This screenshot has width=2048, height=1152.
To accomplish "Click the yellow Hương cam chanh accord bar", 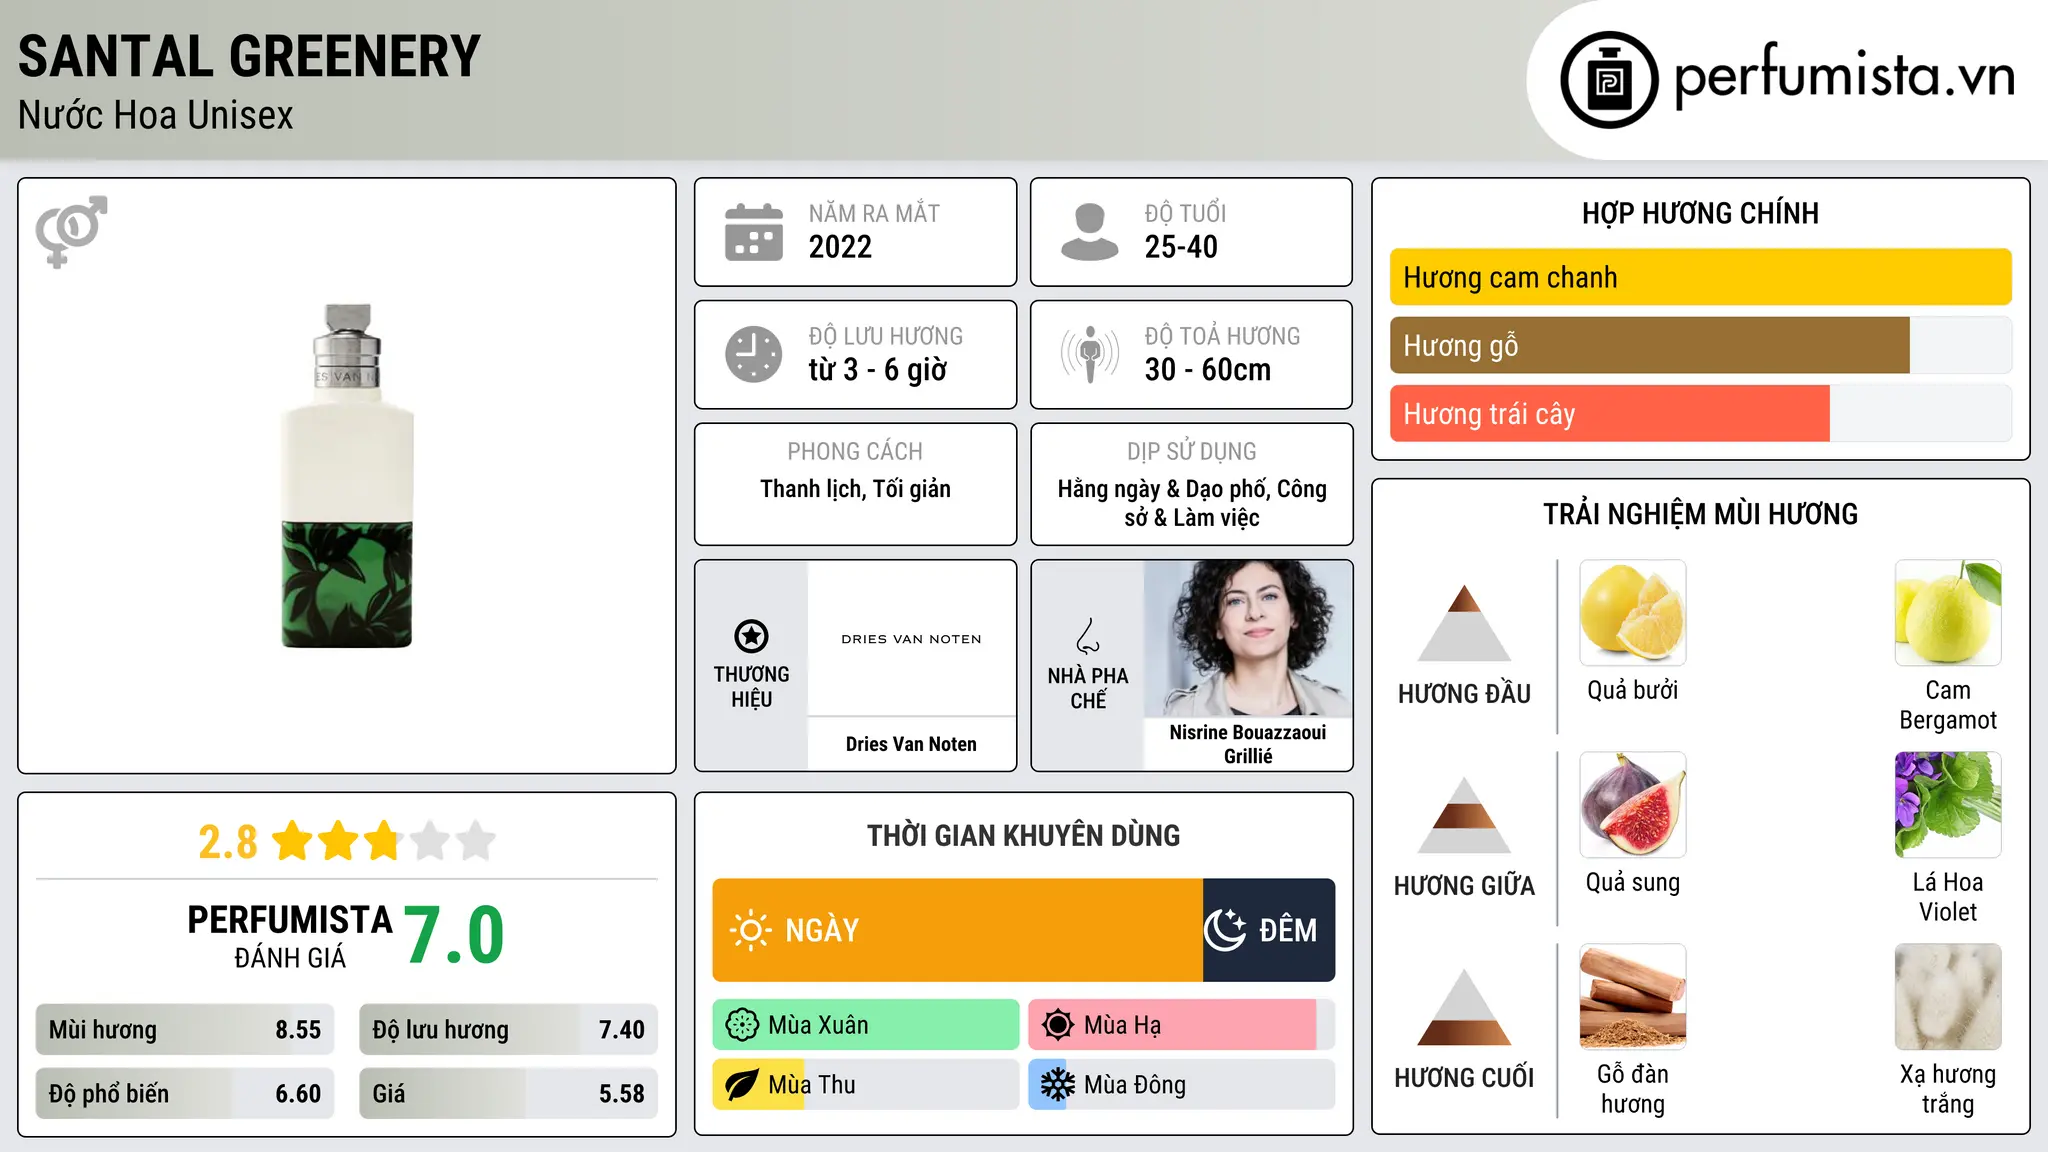I will [1700, 277].
